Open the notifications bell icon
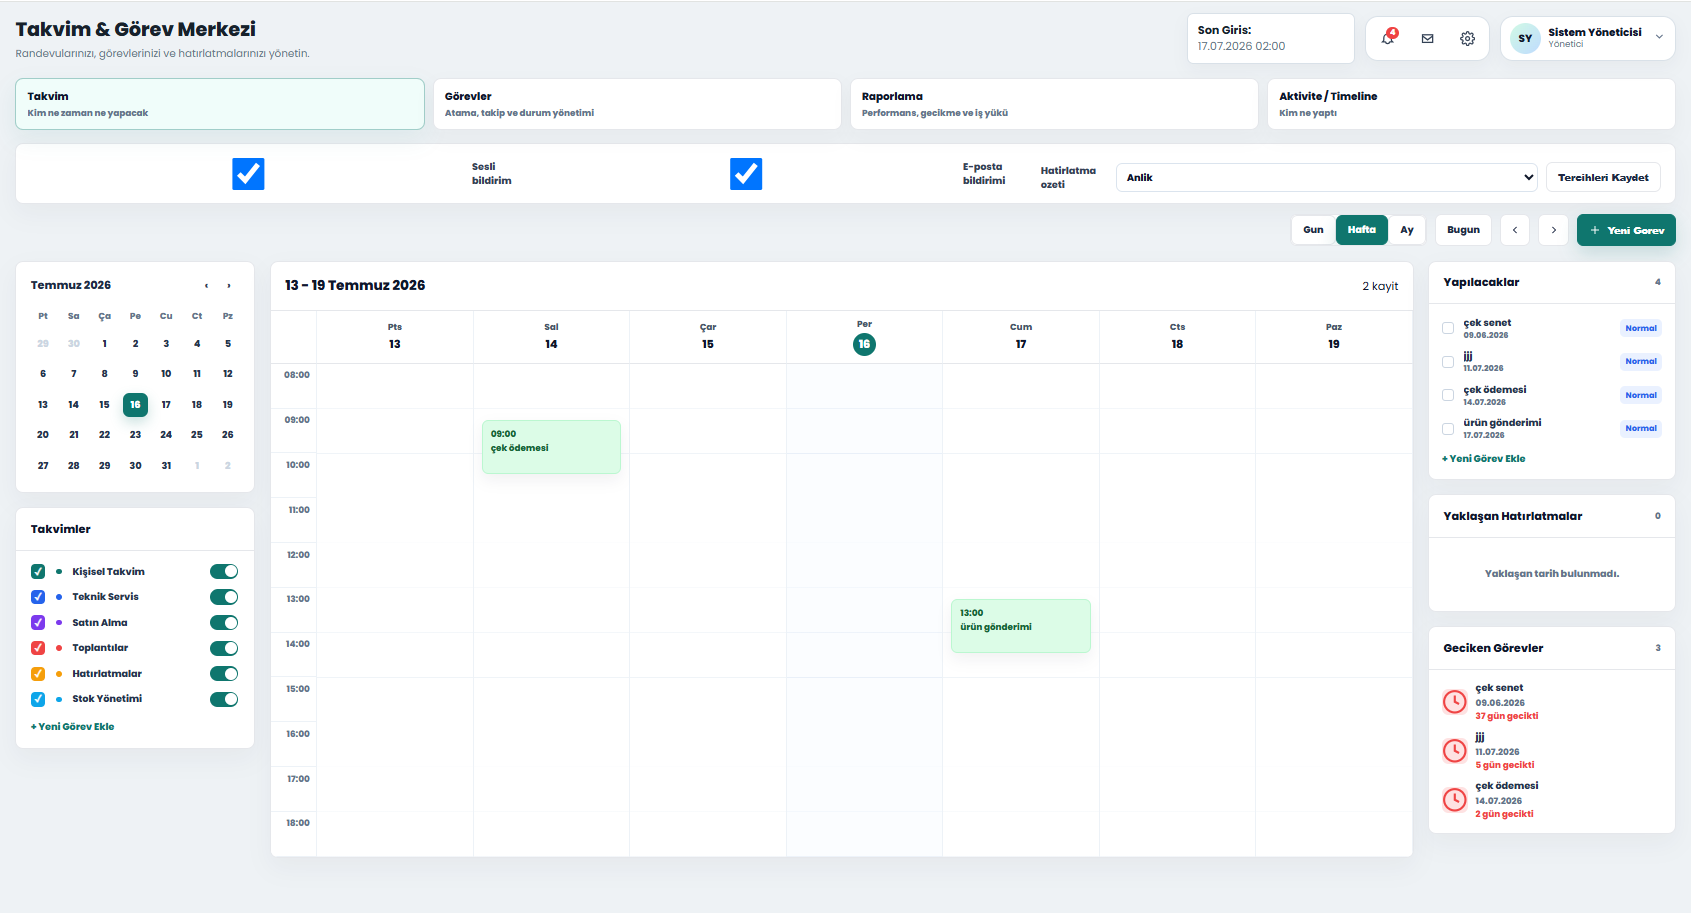The height and width of the screenshot is (913, 1691). click(x=1388, y=38)
